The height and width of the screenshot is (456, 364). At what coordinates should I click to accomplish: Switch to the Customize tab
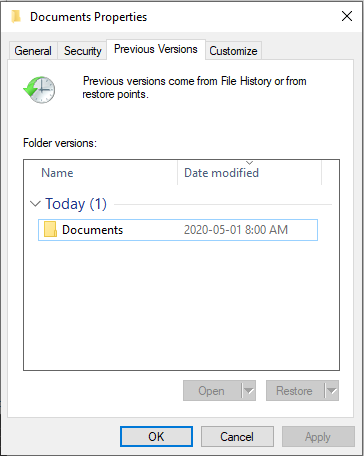[233, 51]
